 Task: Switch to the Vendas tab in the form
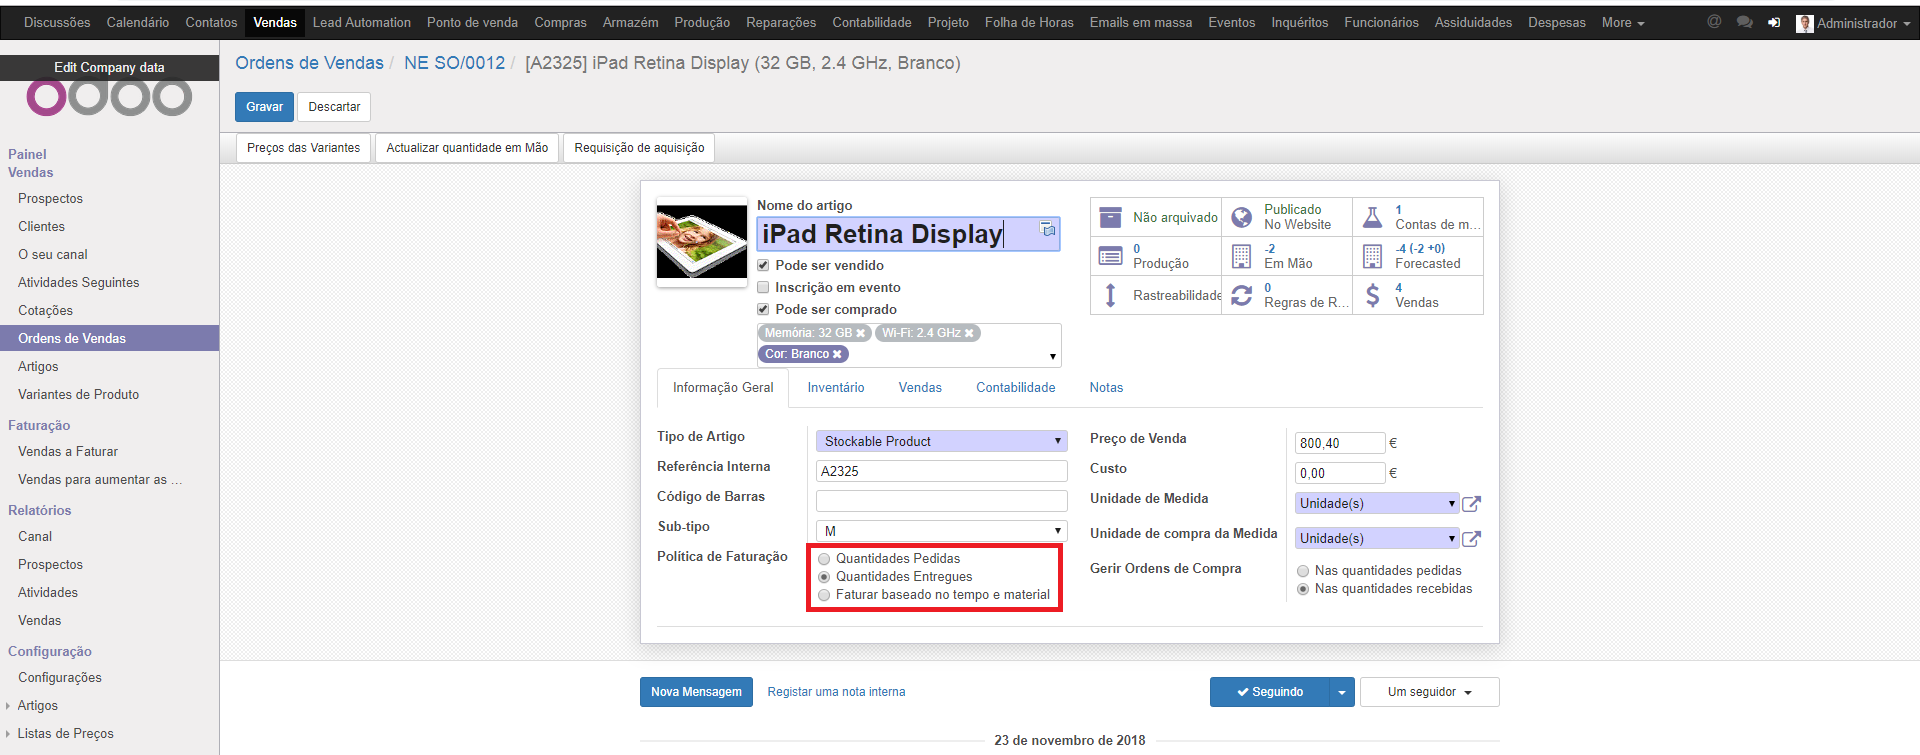(x=920, y=387)
